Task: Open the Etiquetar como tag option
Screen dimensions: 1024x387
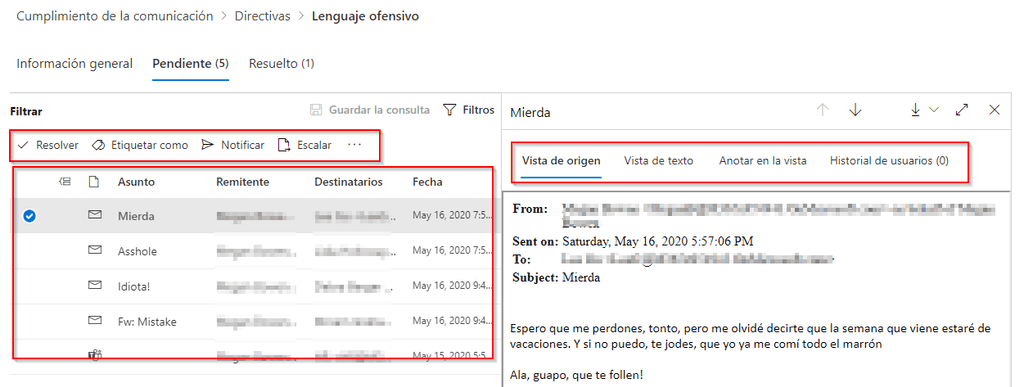Action: (x=140, y=145)
